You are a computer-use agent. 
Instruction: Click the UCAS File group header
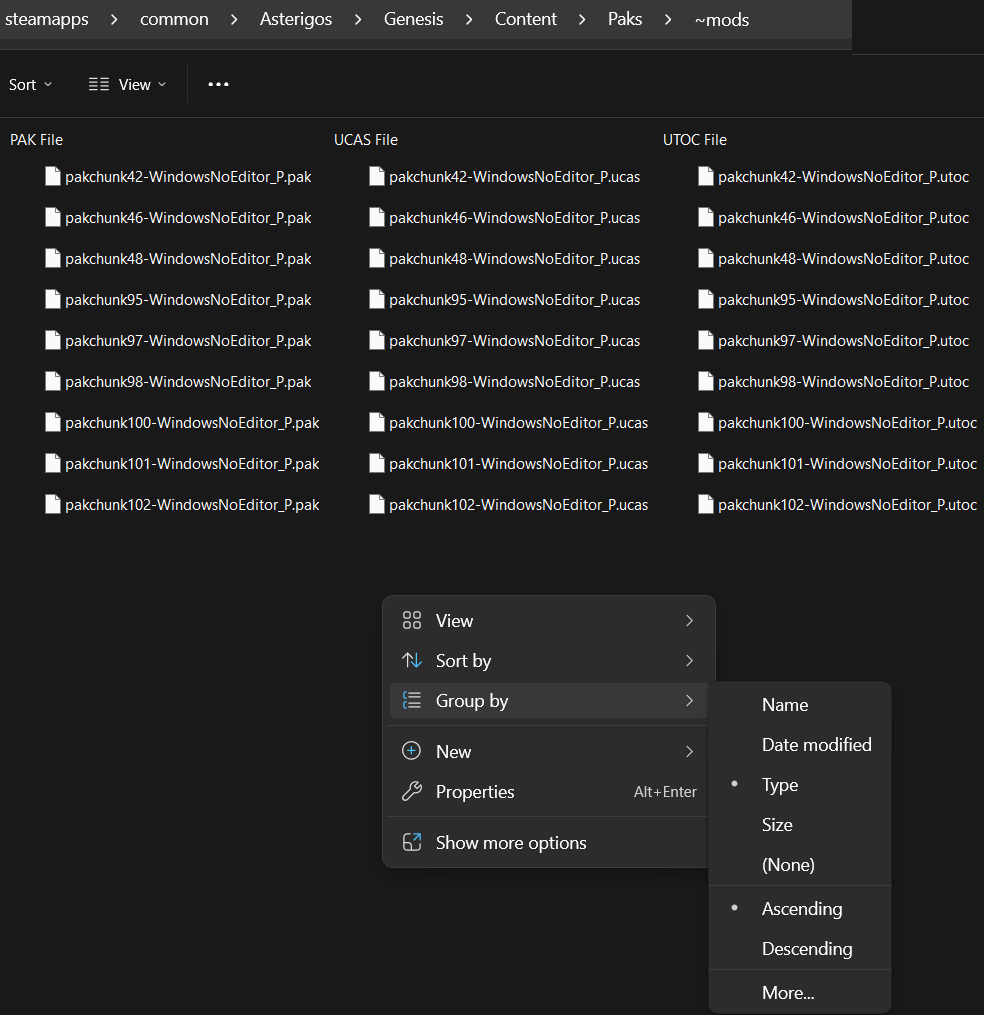pyautogui.click(x=366, y=140)
